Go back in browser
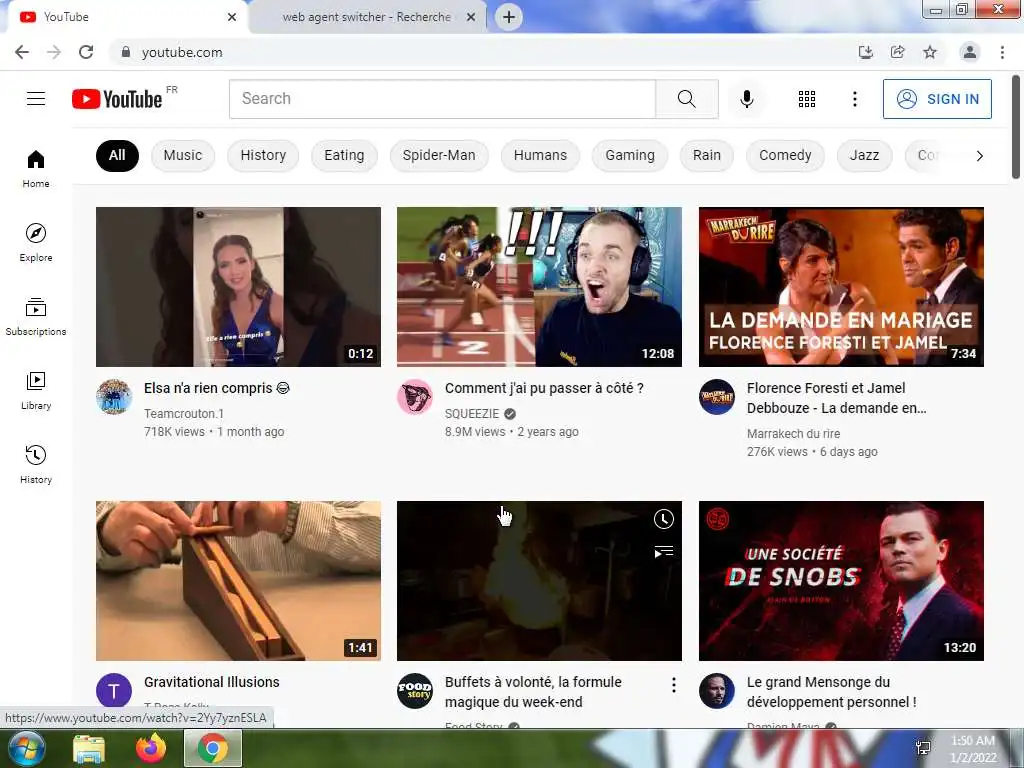 22,52
